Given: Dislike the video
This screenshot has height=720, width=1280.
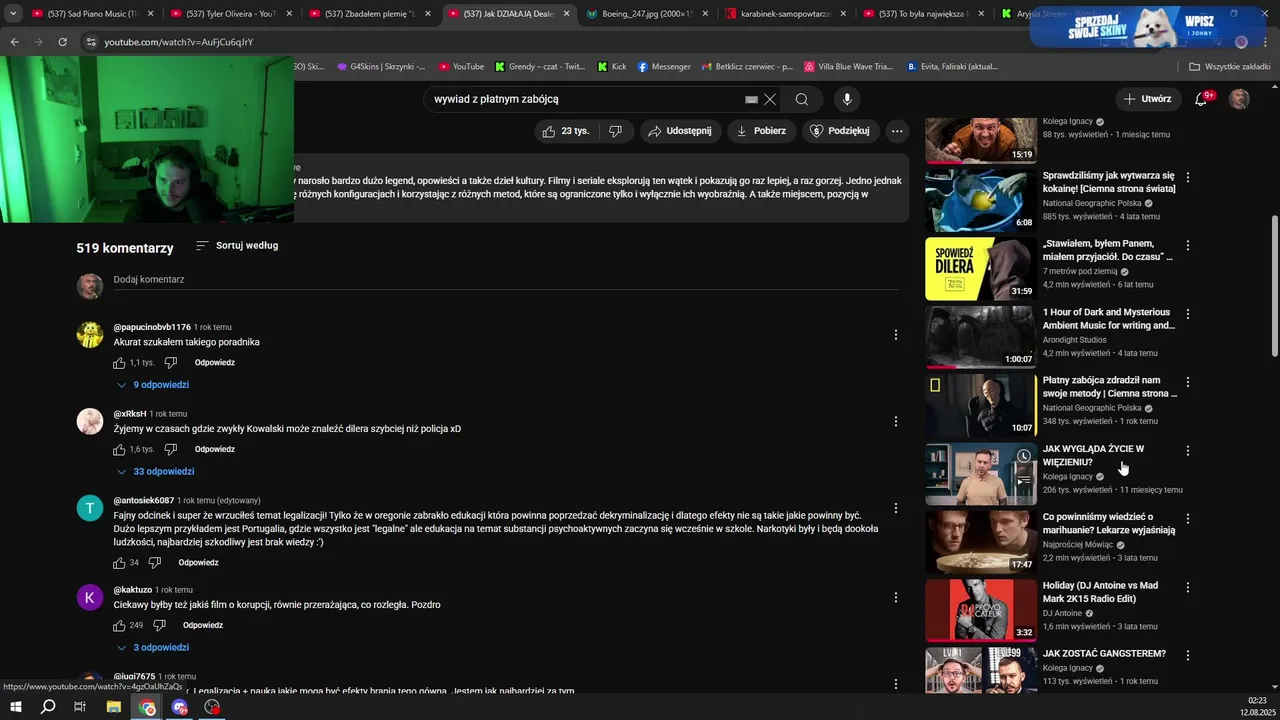Looking at the screenshot, I should (x=615, y=131).
